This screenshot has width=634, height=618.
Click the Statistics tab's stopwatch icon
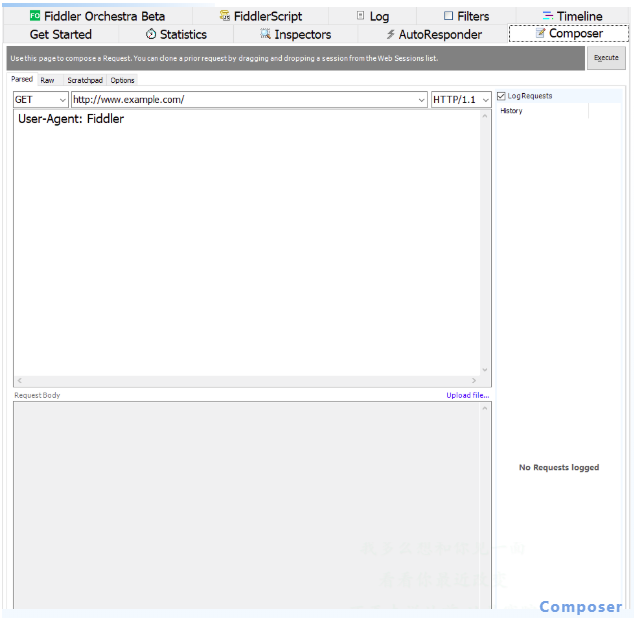coord(151,34)
